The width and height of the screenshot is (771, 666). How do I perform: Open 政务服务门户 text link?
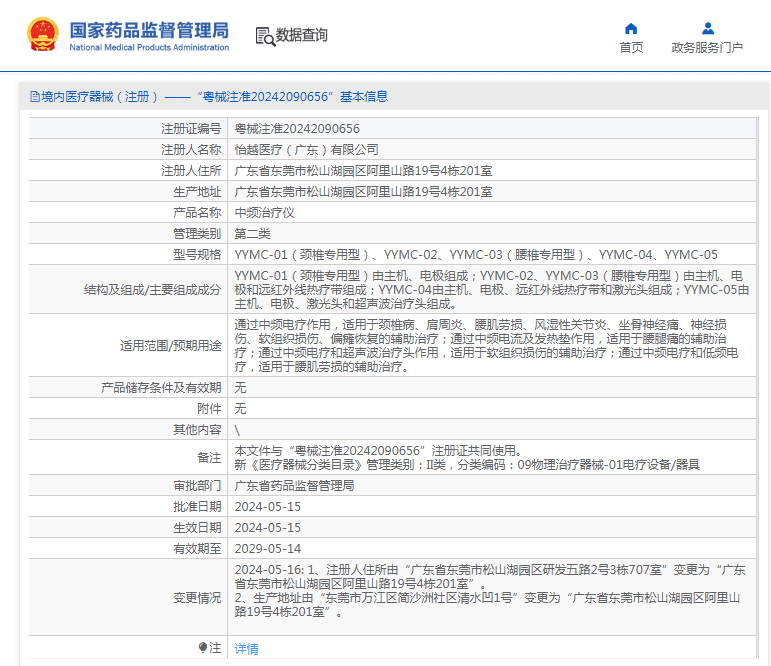[707, 48]
